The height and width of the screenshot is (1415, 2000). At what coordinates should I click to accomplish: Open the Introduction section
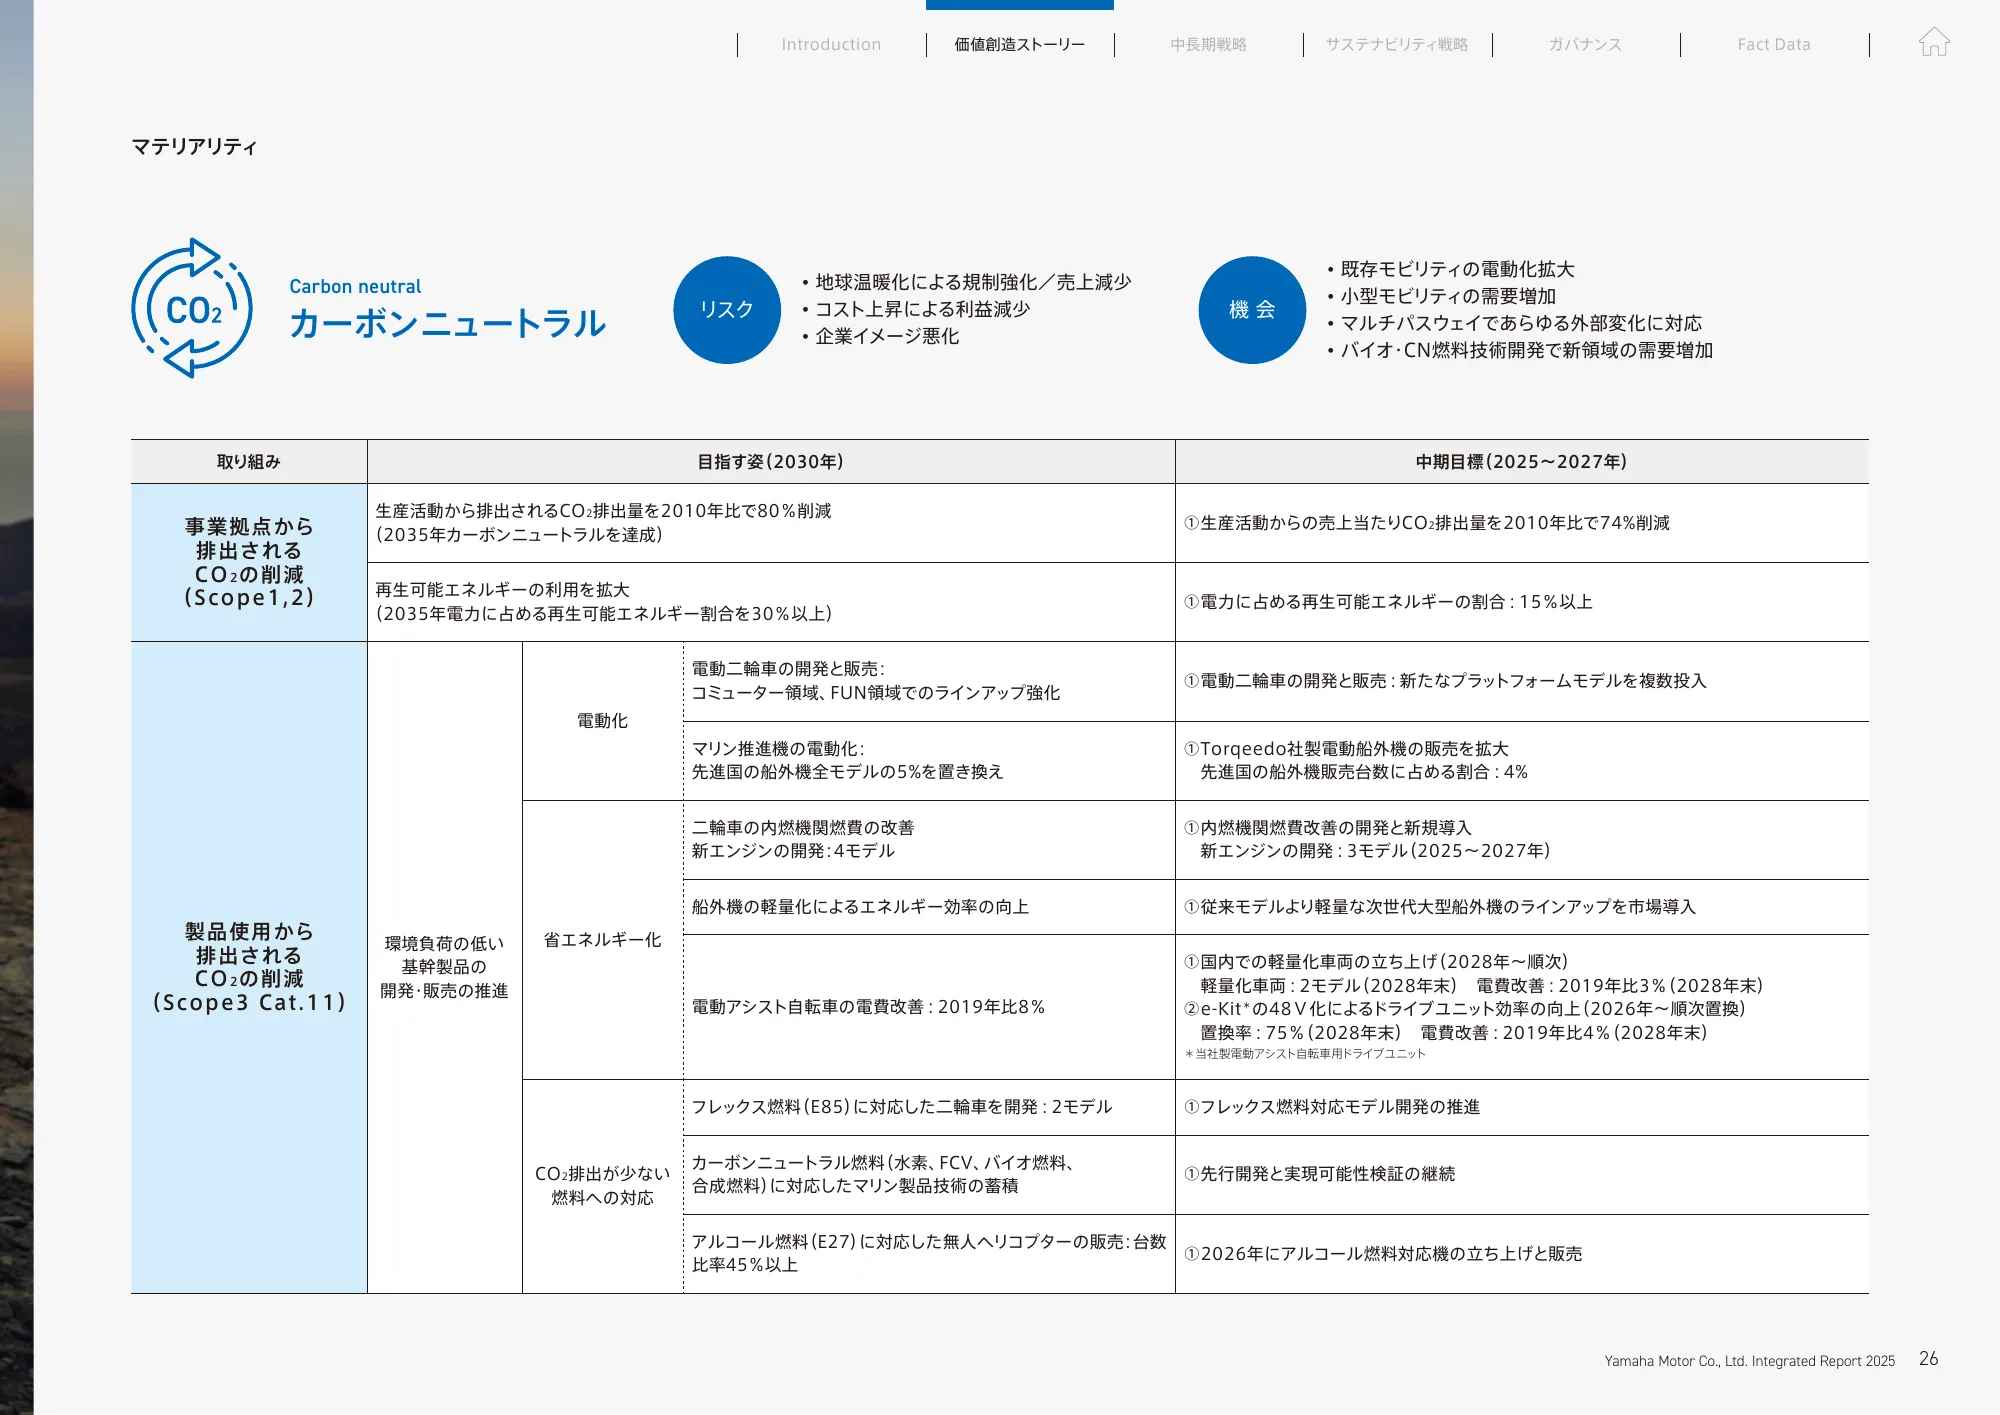(831, 44)
